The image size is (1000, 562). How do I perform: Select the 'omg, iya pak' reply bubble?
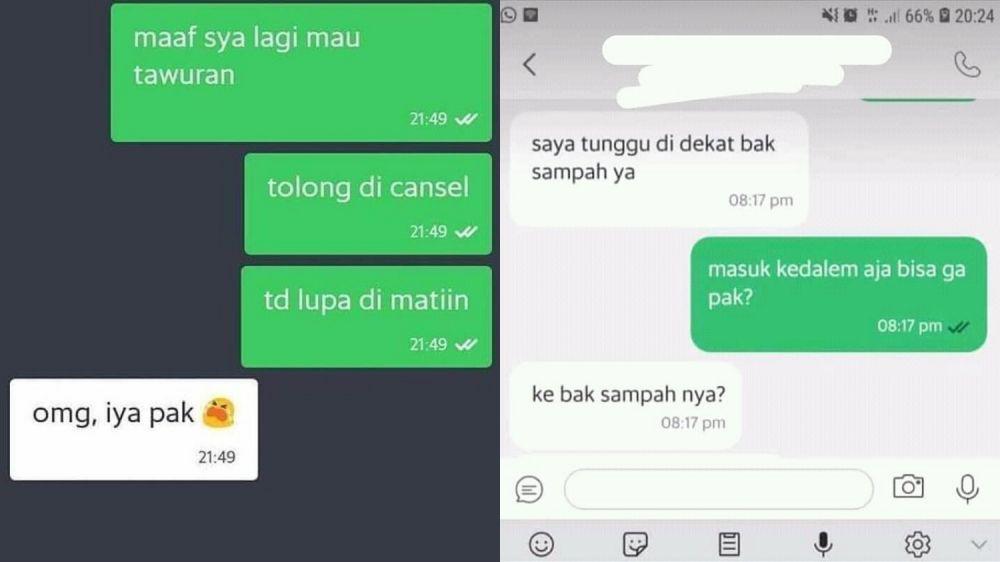[134, 429]
